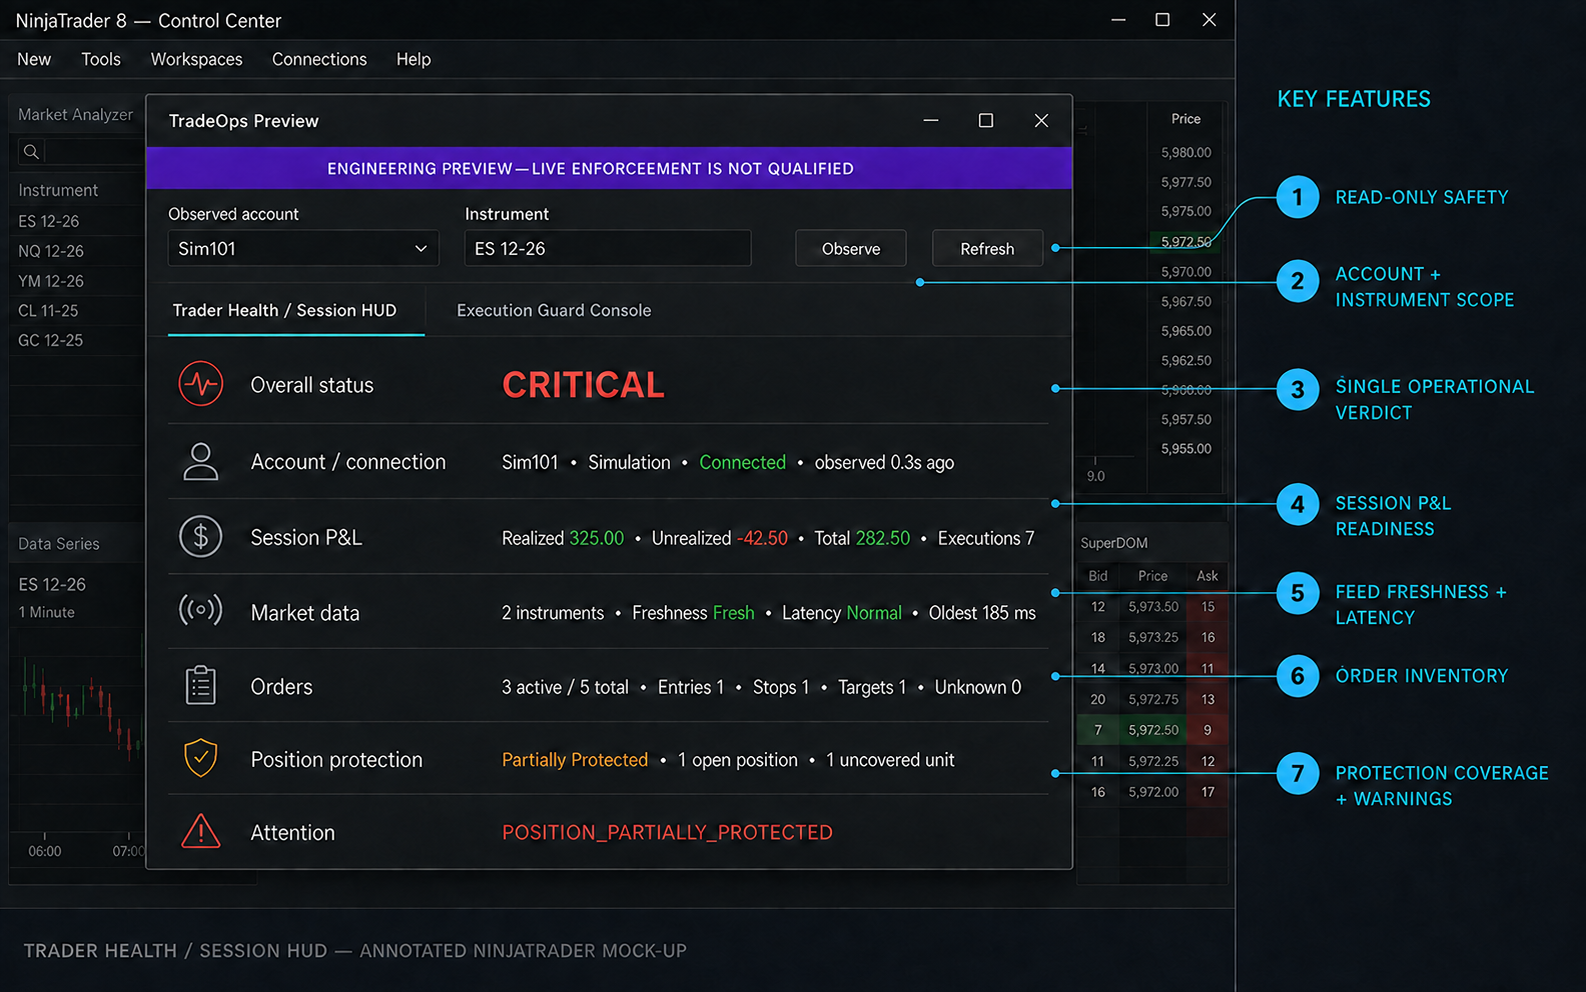This screenshot has width=1586, height=992.
Task: Click the Bid column header in SuperDOM
Action: 1098,576
